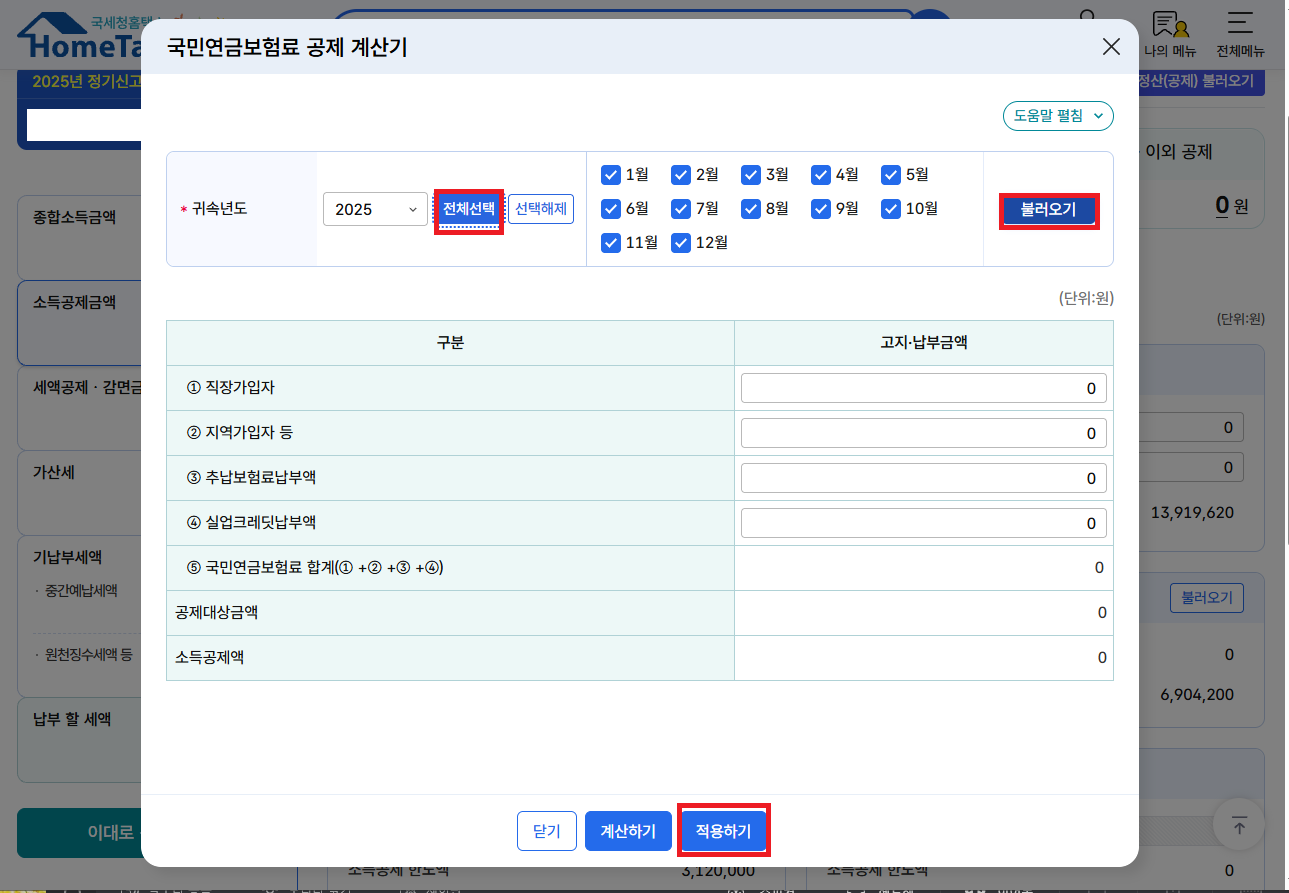Image resolution: width=1289 pixels, height=893 pixels.
Task: Expand the 도움말 펼침 help section
Action: click(x=1058, y=116)
